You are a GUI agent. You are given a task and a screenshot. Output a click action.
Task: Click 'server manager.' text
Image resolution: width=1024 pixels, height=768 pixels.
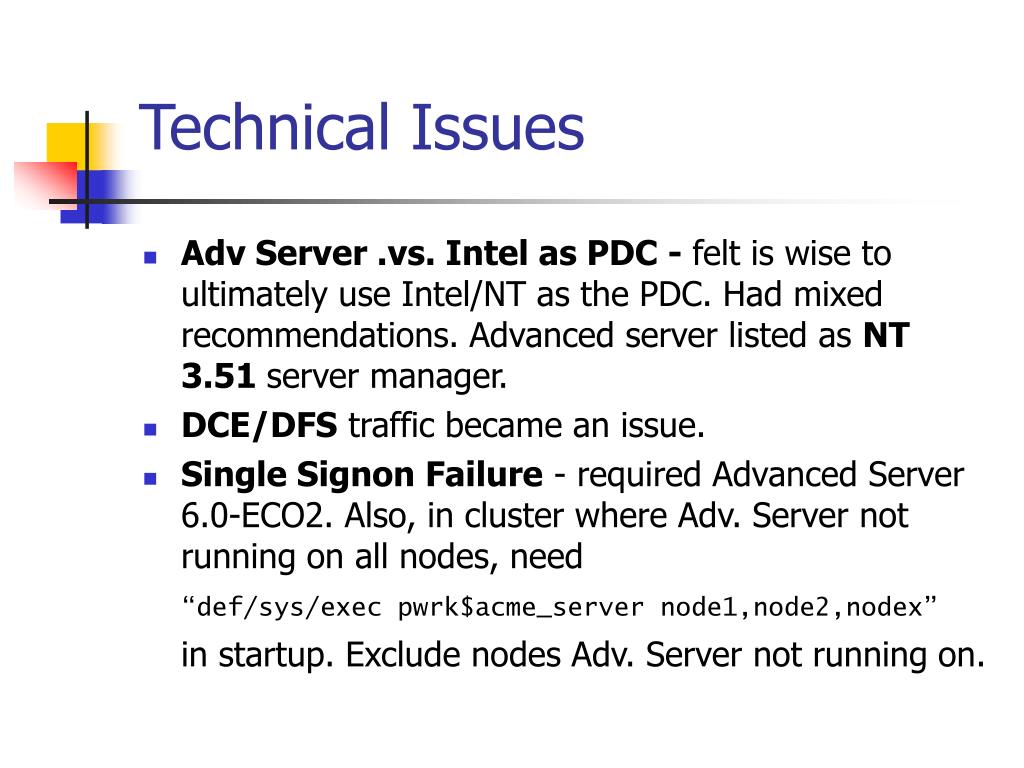point(387,377)
